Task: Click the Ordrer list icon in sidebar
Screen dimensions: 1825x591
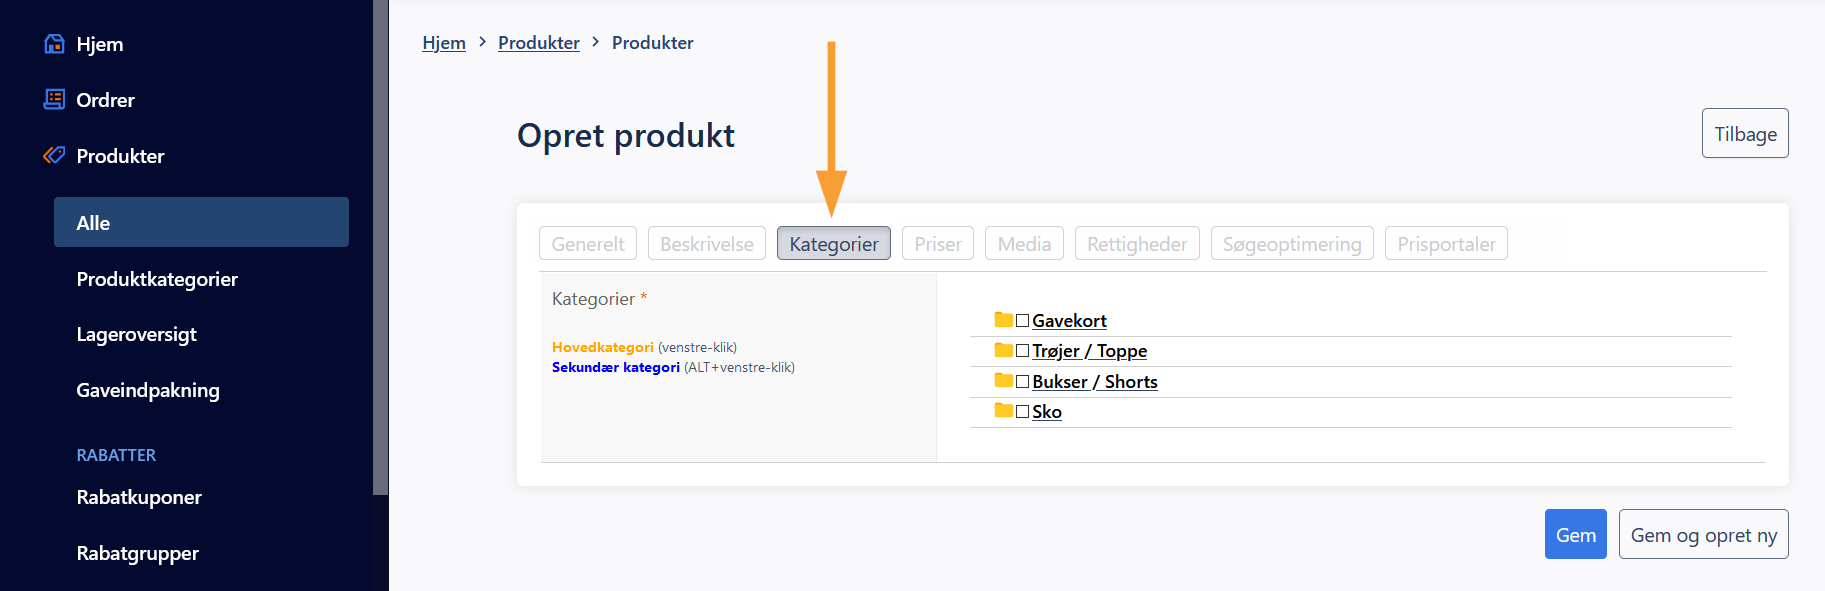Action: click(x=55, y=99)
